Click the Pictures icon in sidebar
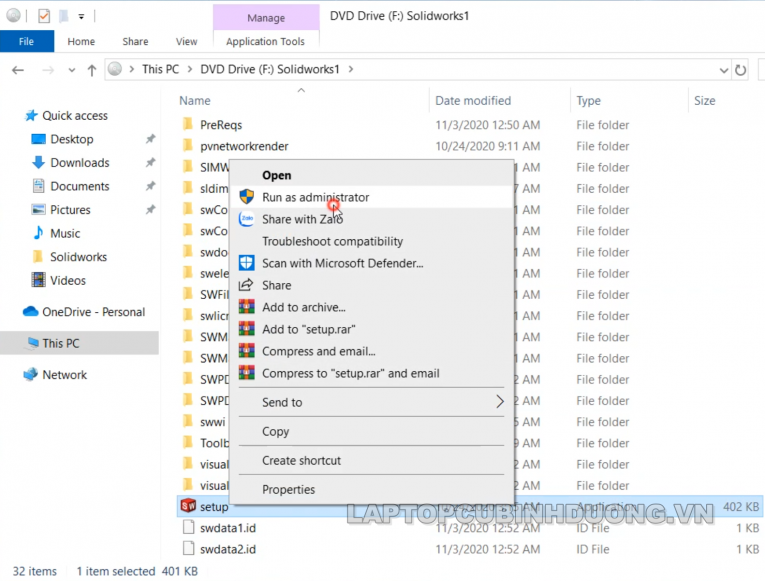Viewport: 765px width, 581px height. [38, 209]
